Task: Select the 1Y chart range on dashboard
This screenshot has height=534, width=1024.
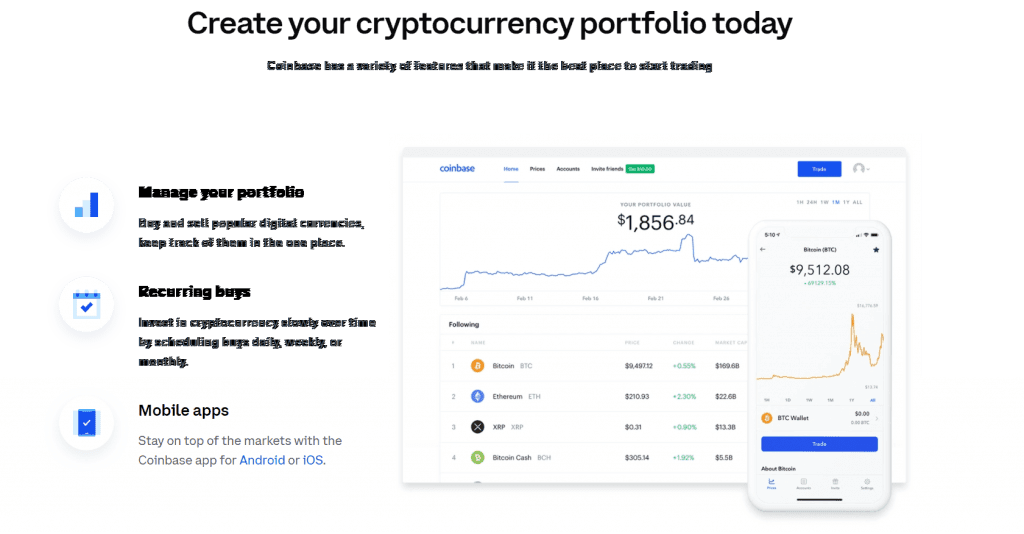Action: [846, 202]
